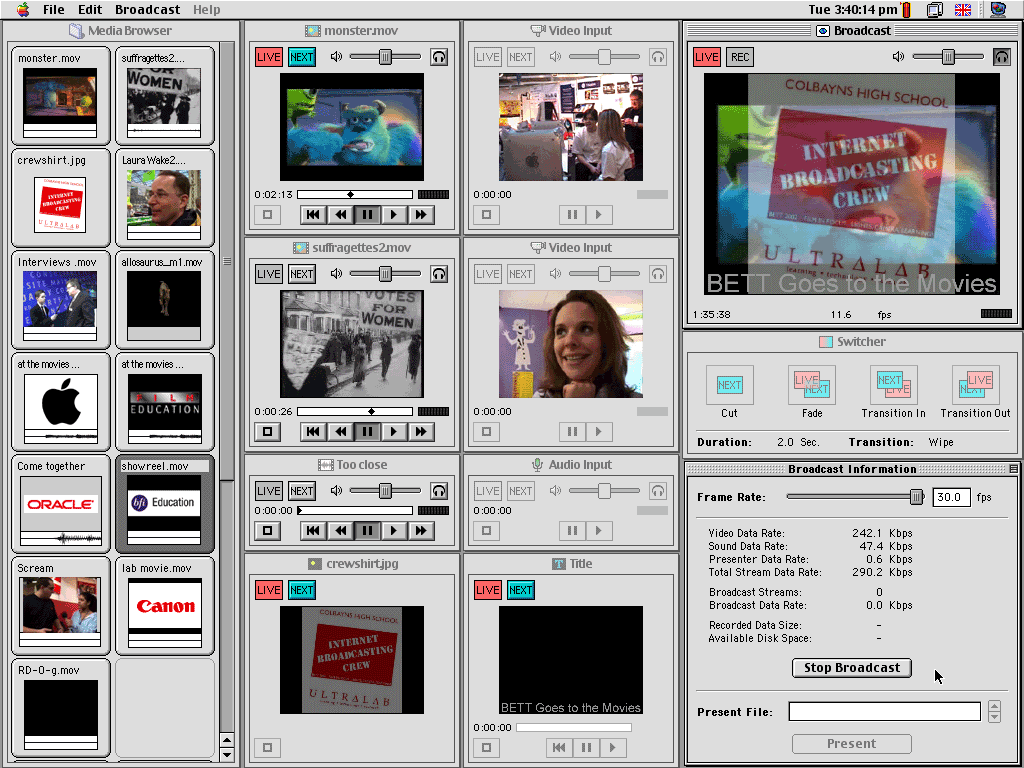
Task: Toggle the REC button in the Broadcast window
Action: (x=740, y=57)
